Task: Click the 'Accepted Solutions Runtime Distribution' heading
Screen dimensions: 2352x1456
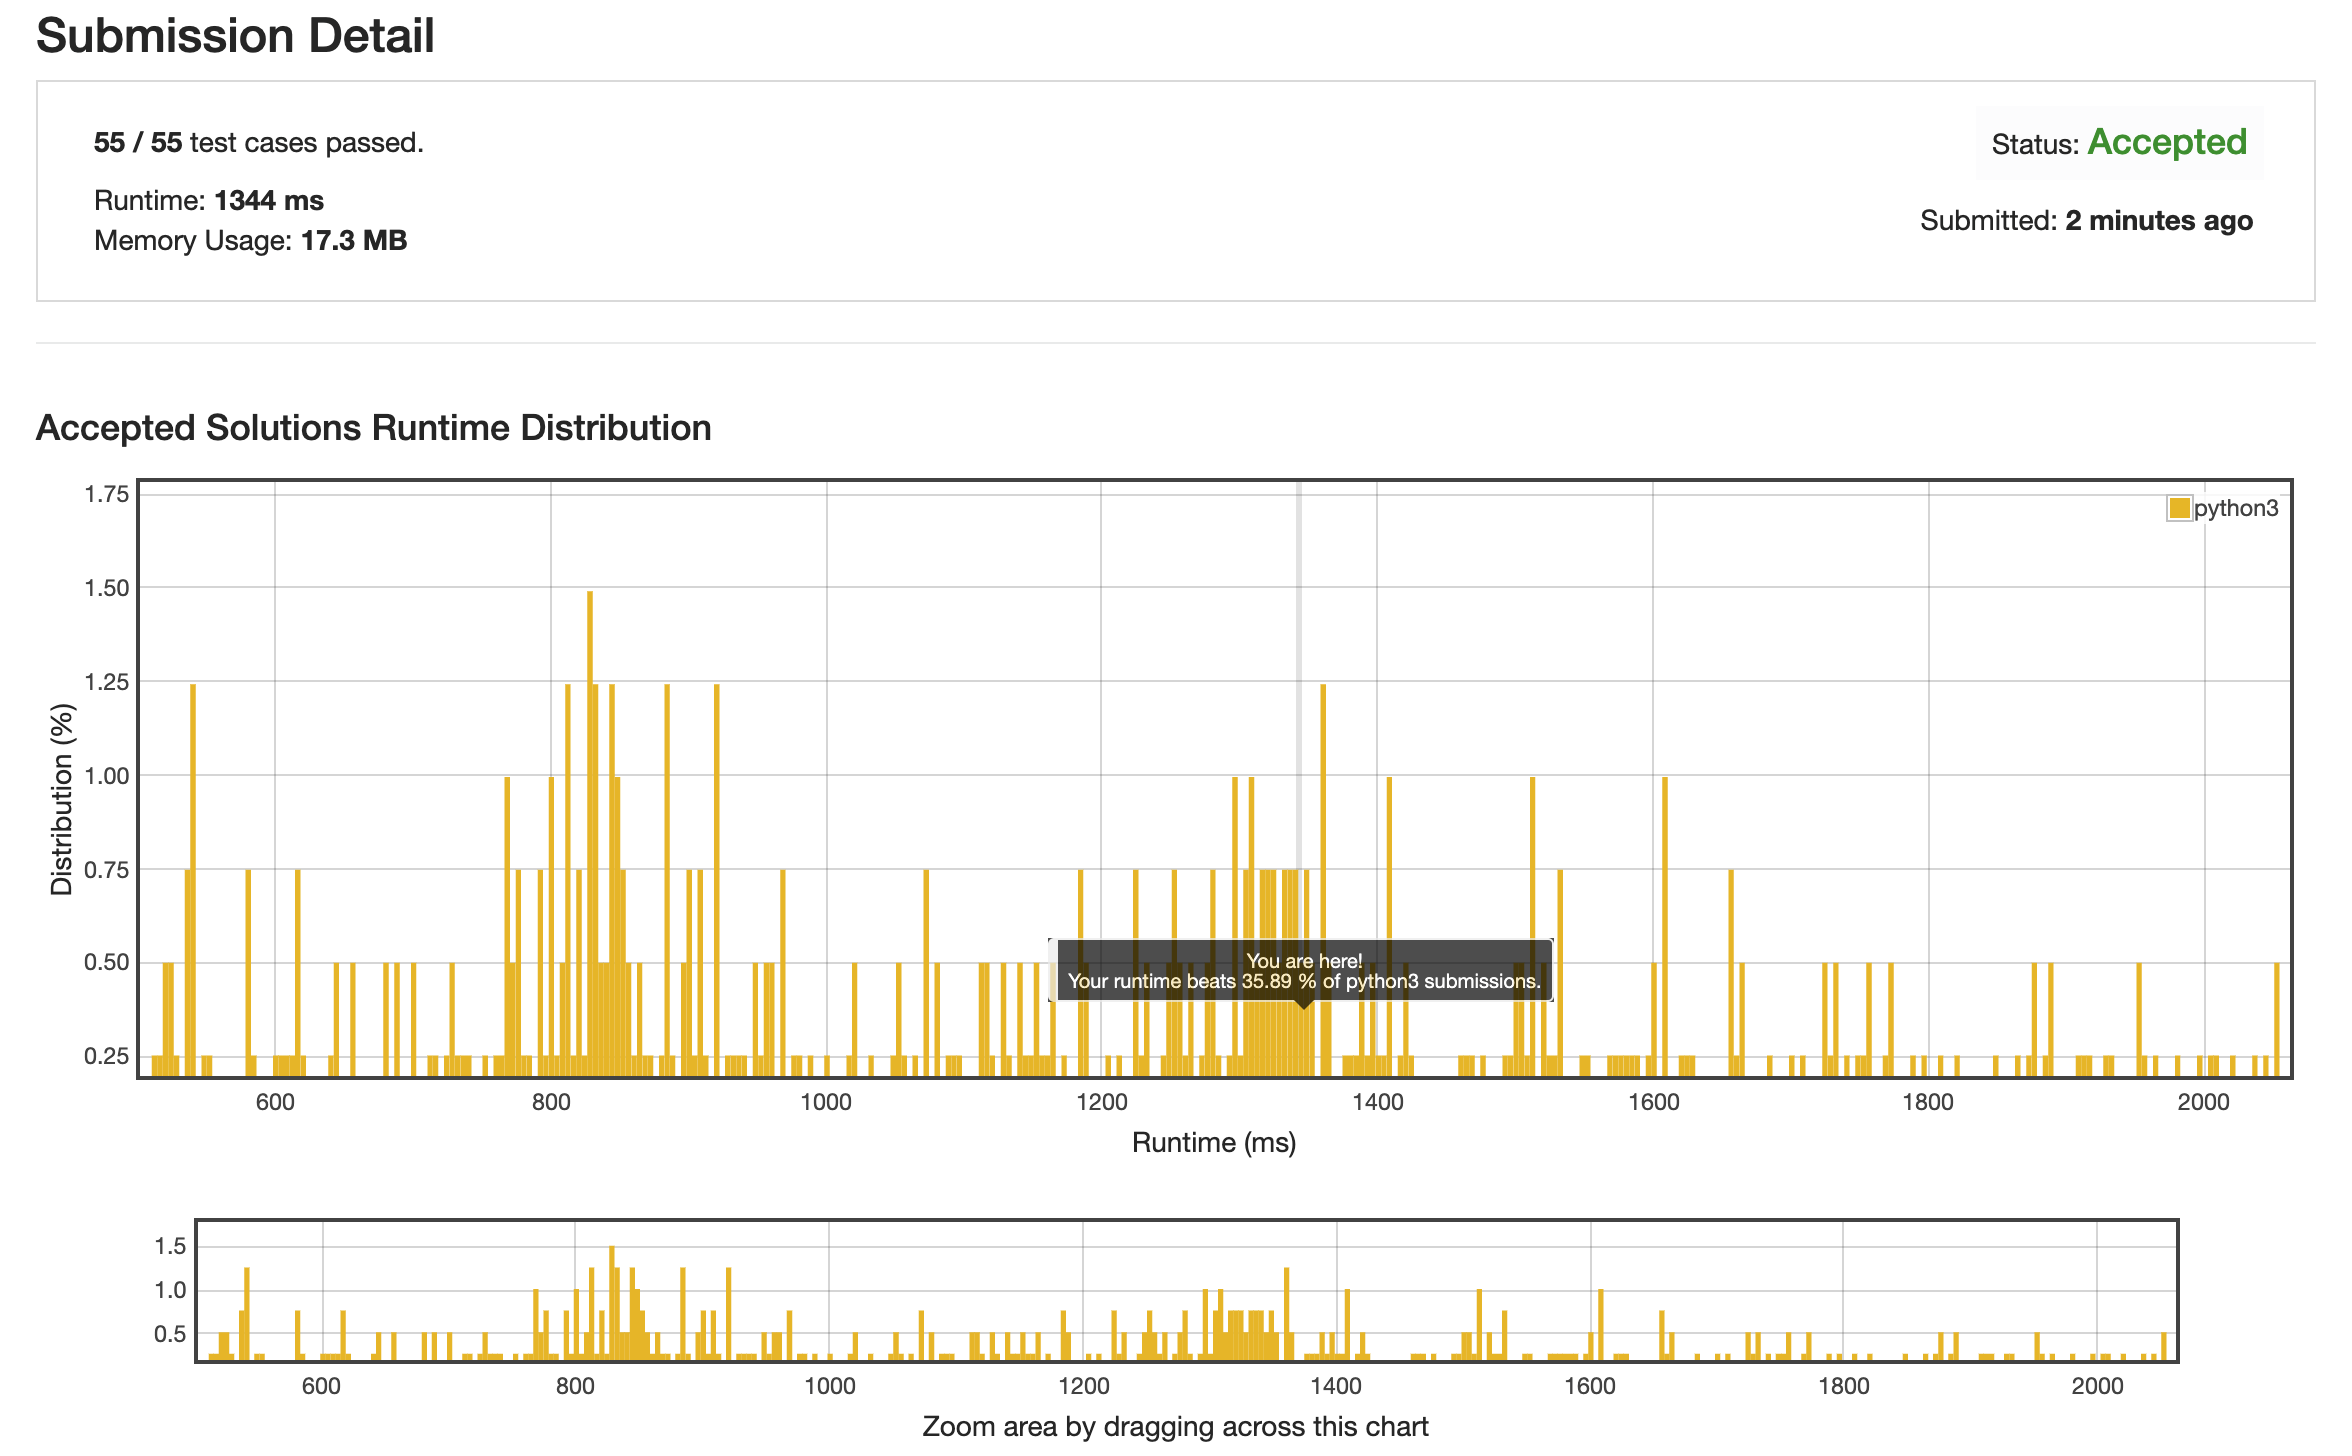Action: [373, 428]
